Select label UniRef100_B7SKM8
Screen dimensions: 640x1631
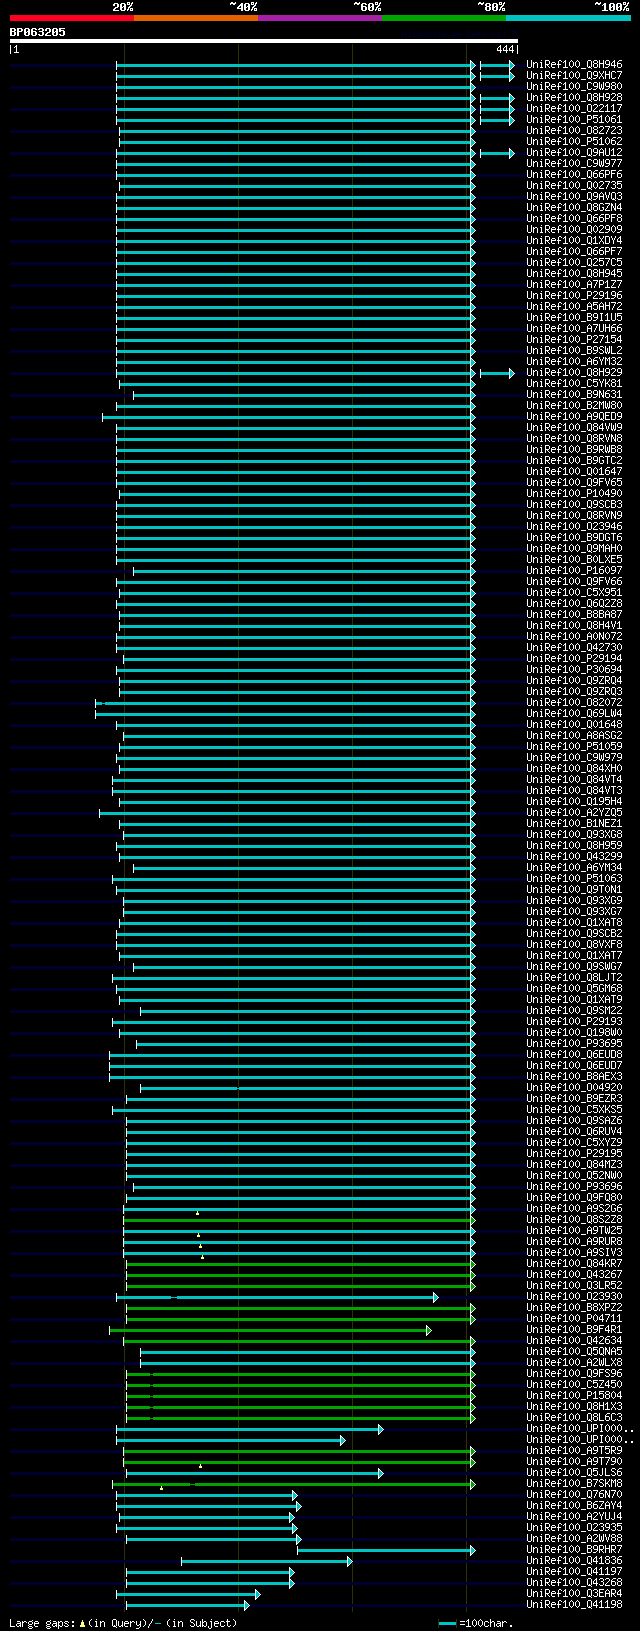click(574, 1484)
